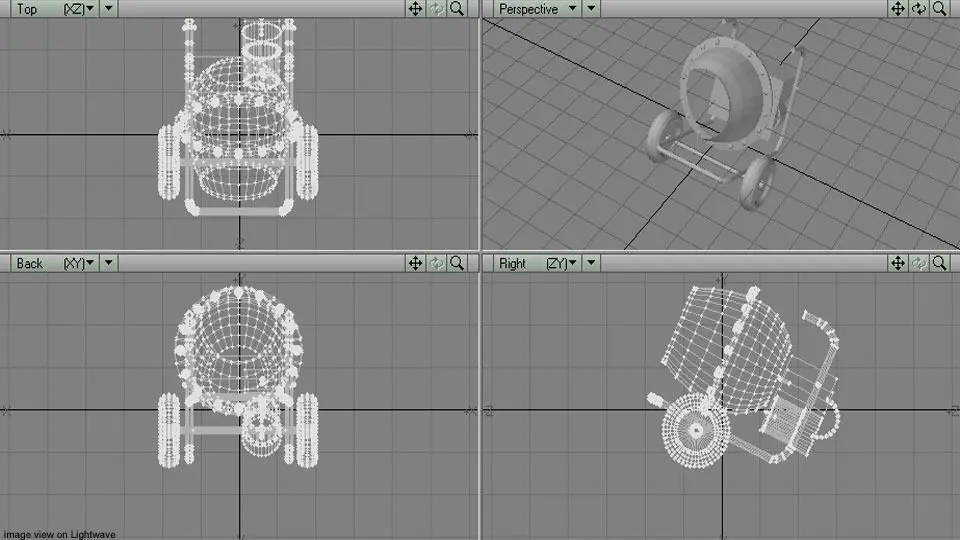Click the rotate icon in Right viewport header
This screenshot has height=540, width=960.
[x=918, y=263]
